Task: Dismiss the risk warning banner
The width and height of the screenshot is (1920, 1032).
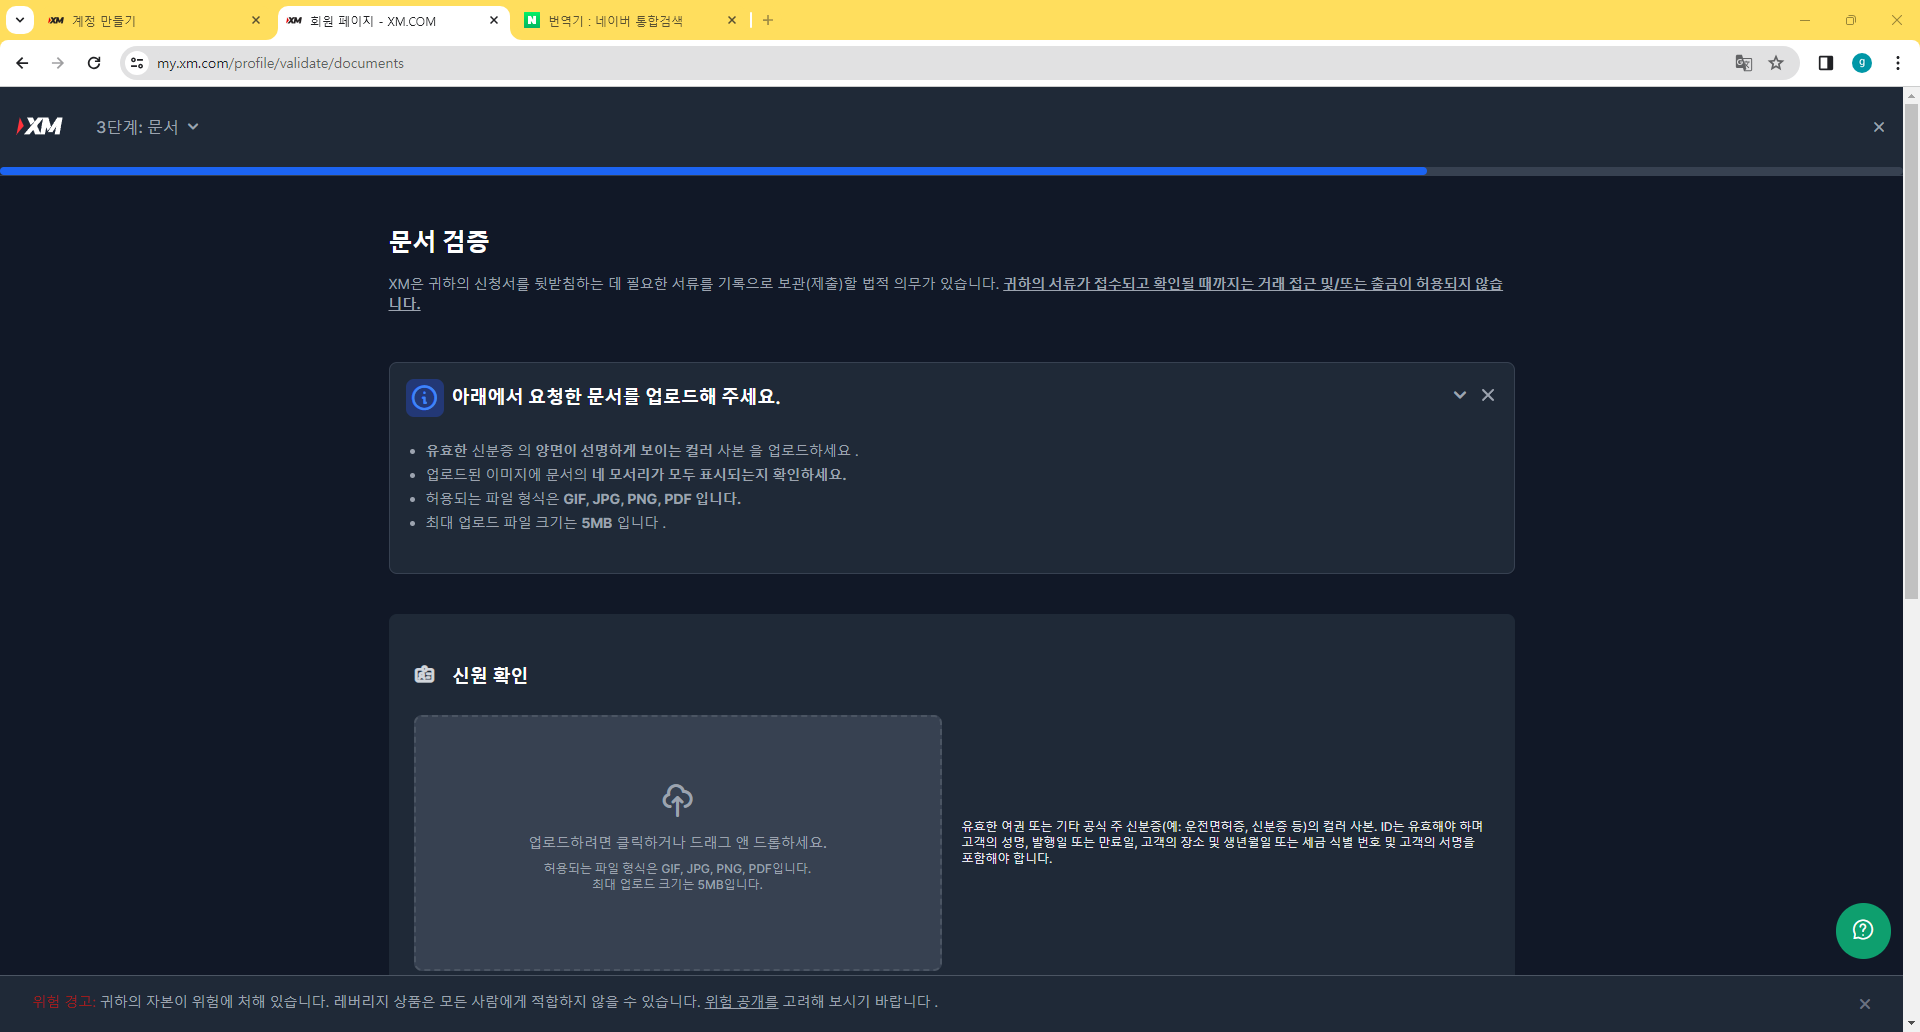Action: [1864, 1002]
